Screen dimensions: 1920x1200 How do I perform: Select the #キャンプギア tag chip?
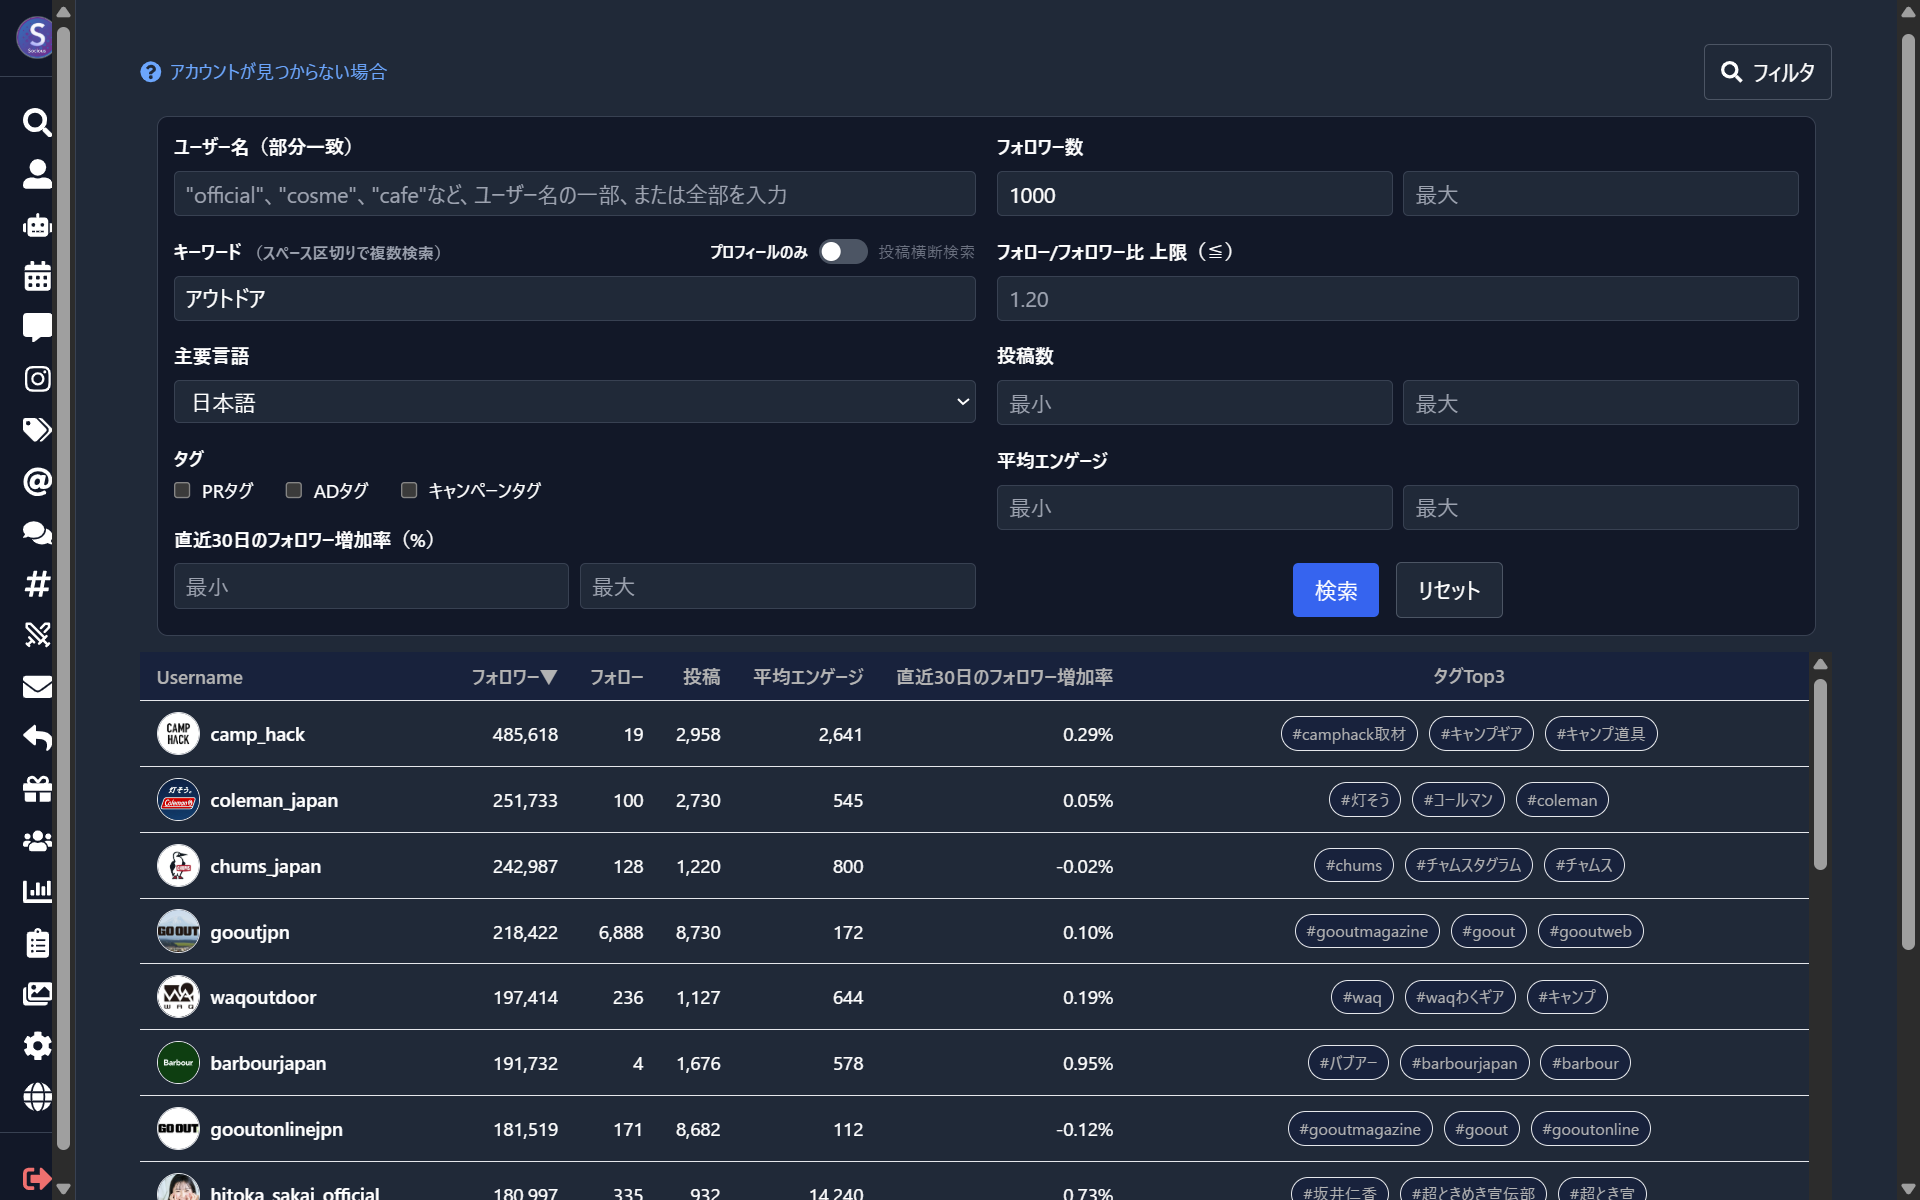pos(1481,734)
